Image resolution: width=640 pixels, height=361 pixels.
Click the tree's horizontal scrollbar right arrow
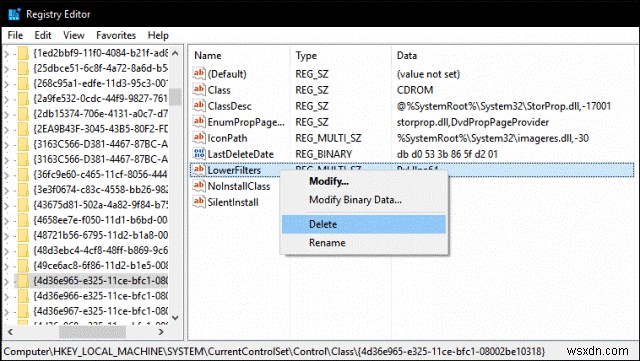(161, 332)
